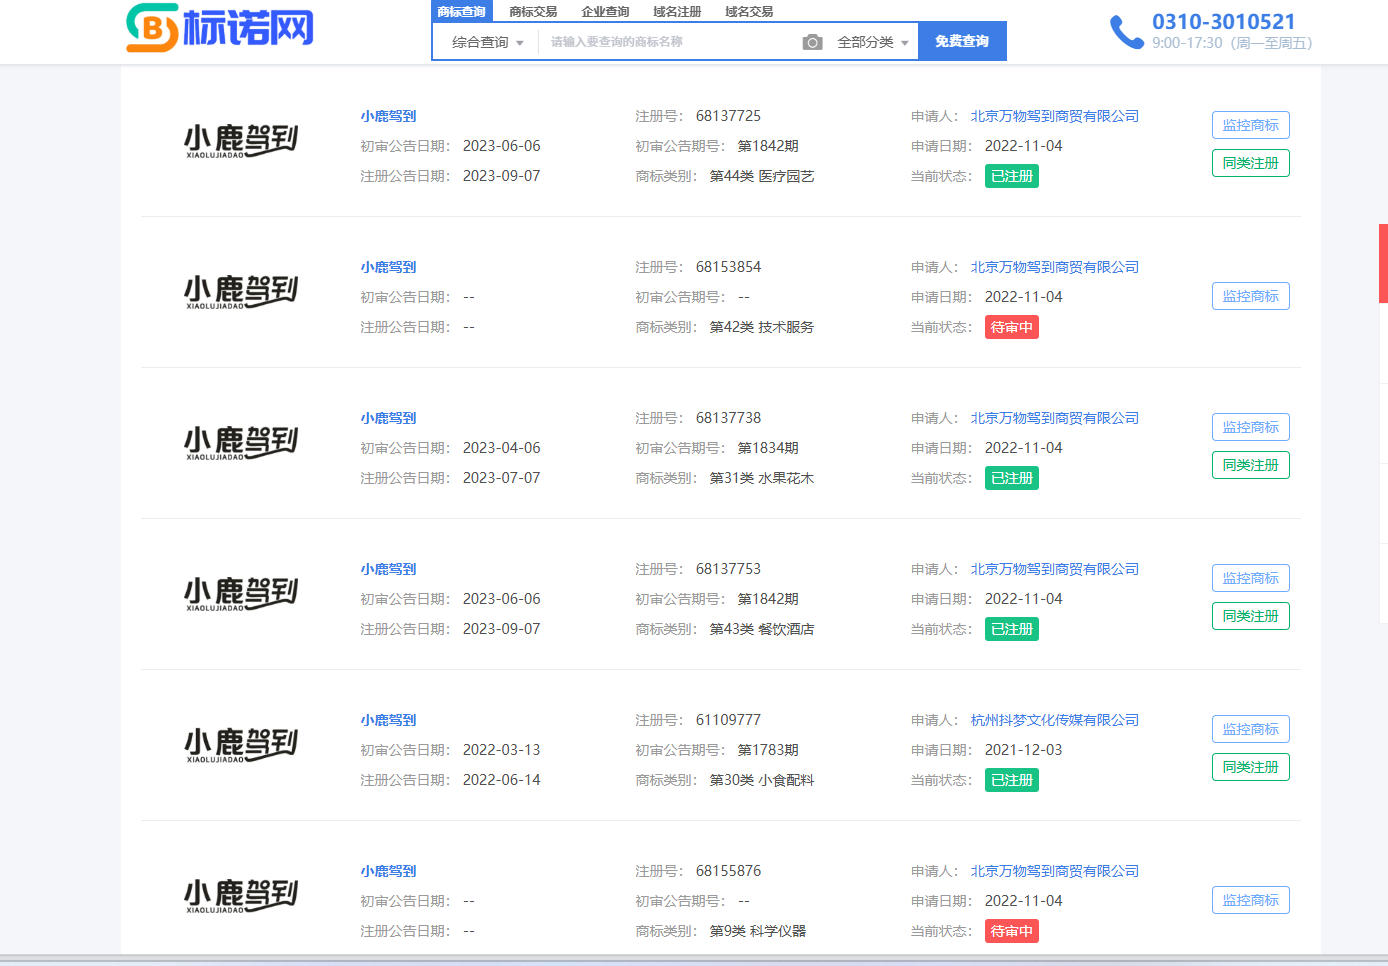Open the 综合查询 search type dropdown
The image size is (1388, 966).
tap(487, 42)
